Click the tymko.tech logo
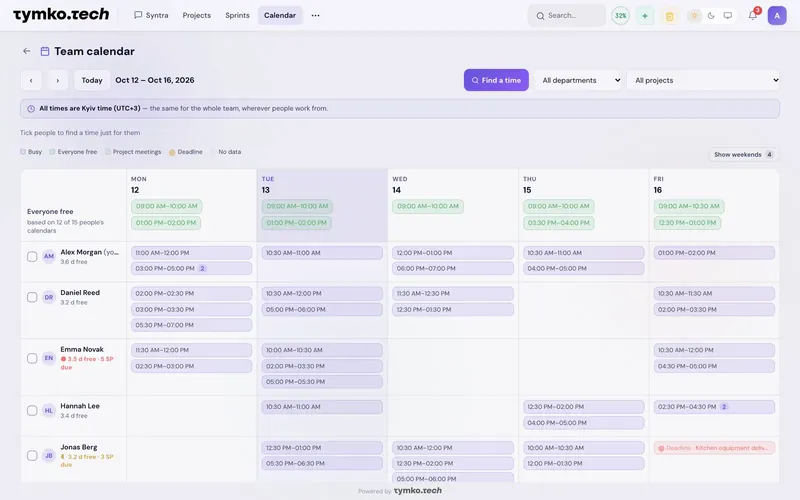This screenshot has width=800, height=500. click(61, 15)
